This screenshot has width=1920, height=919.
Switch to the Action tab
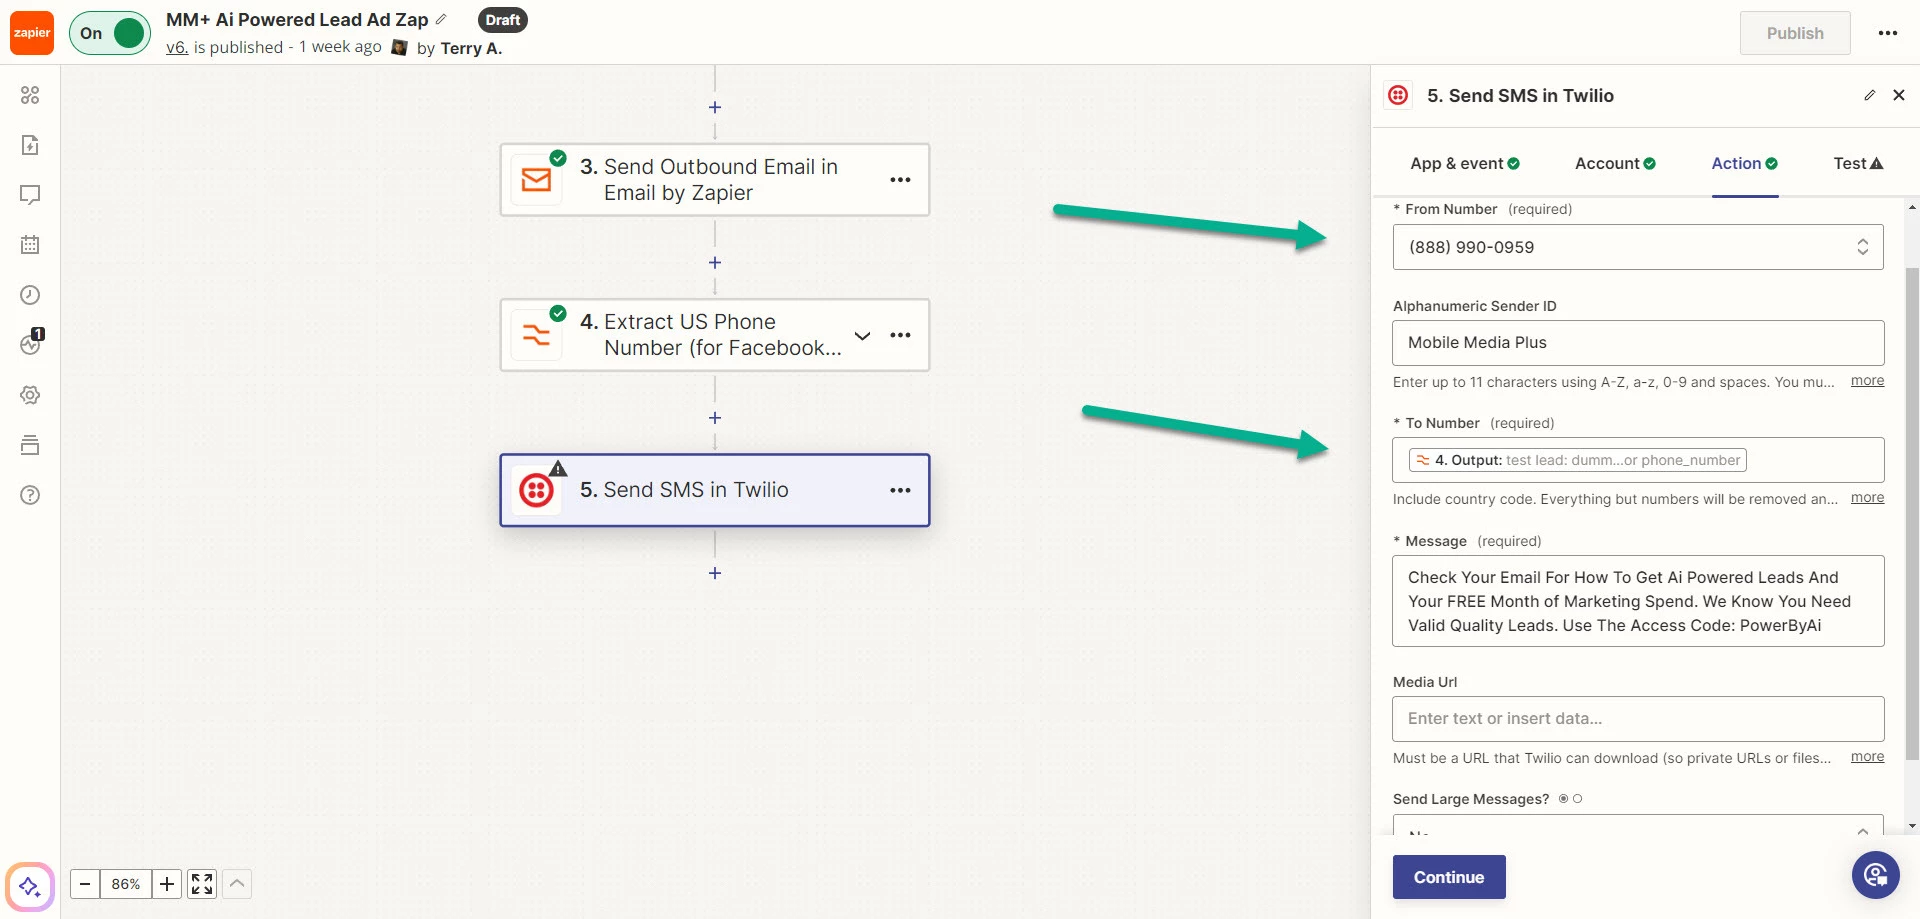(x=1744, y=163)
